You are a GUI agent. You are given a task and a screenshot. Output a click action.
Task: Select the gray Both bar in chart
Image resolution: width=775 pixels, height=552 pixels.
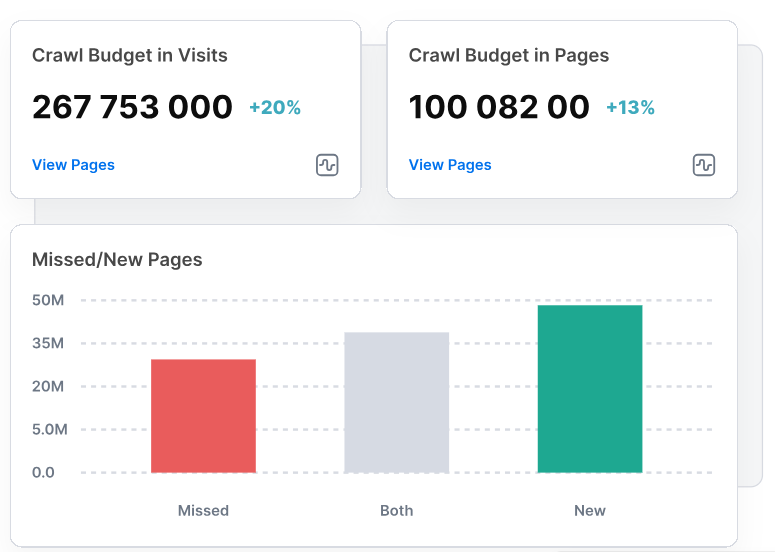click(397, 402)
